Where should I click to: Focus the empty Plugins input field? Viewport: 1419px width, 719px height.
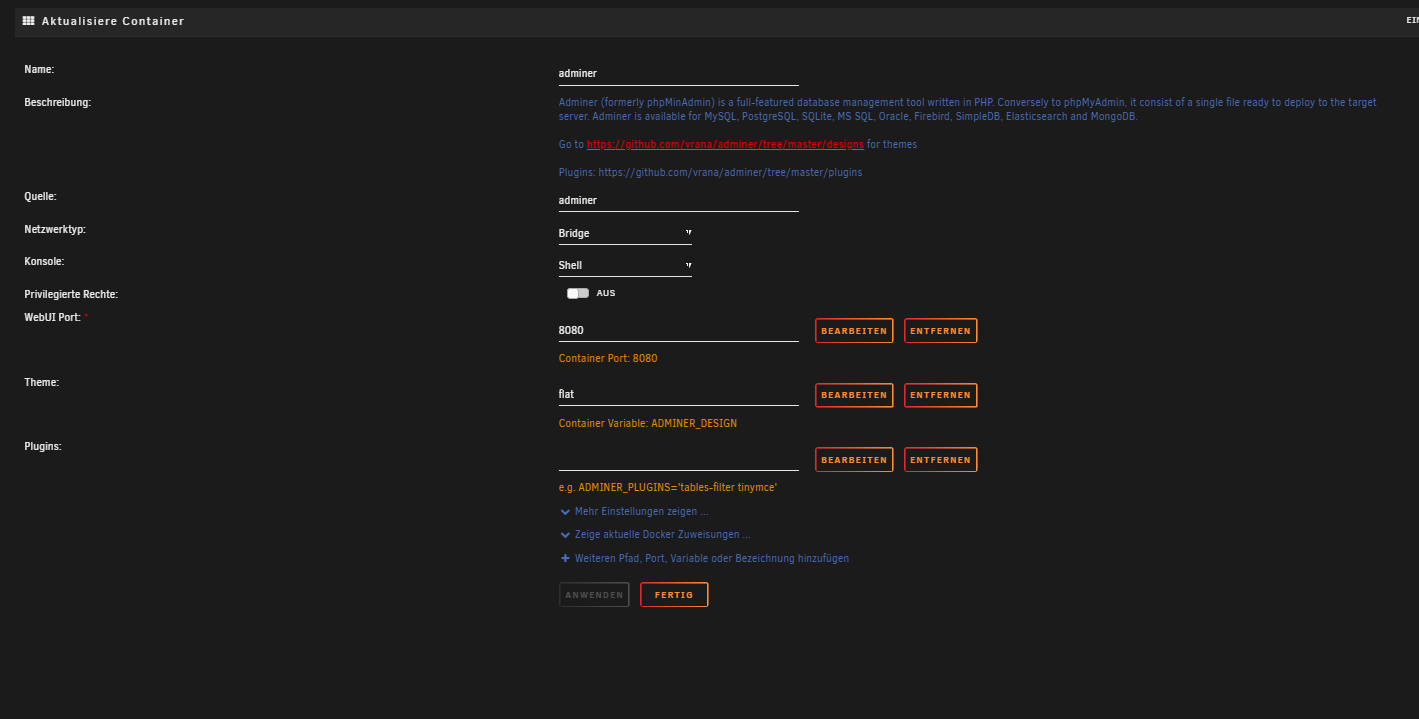(679, 459)
